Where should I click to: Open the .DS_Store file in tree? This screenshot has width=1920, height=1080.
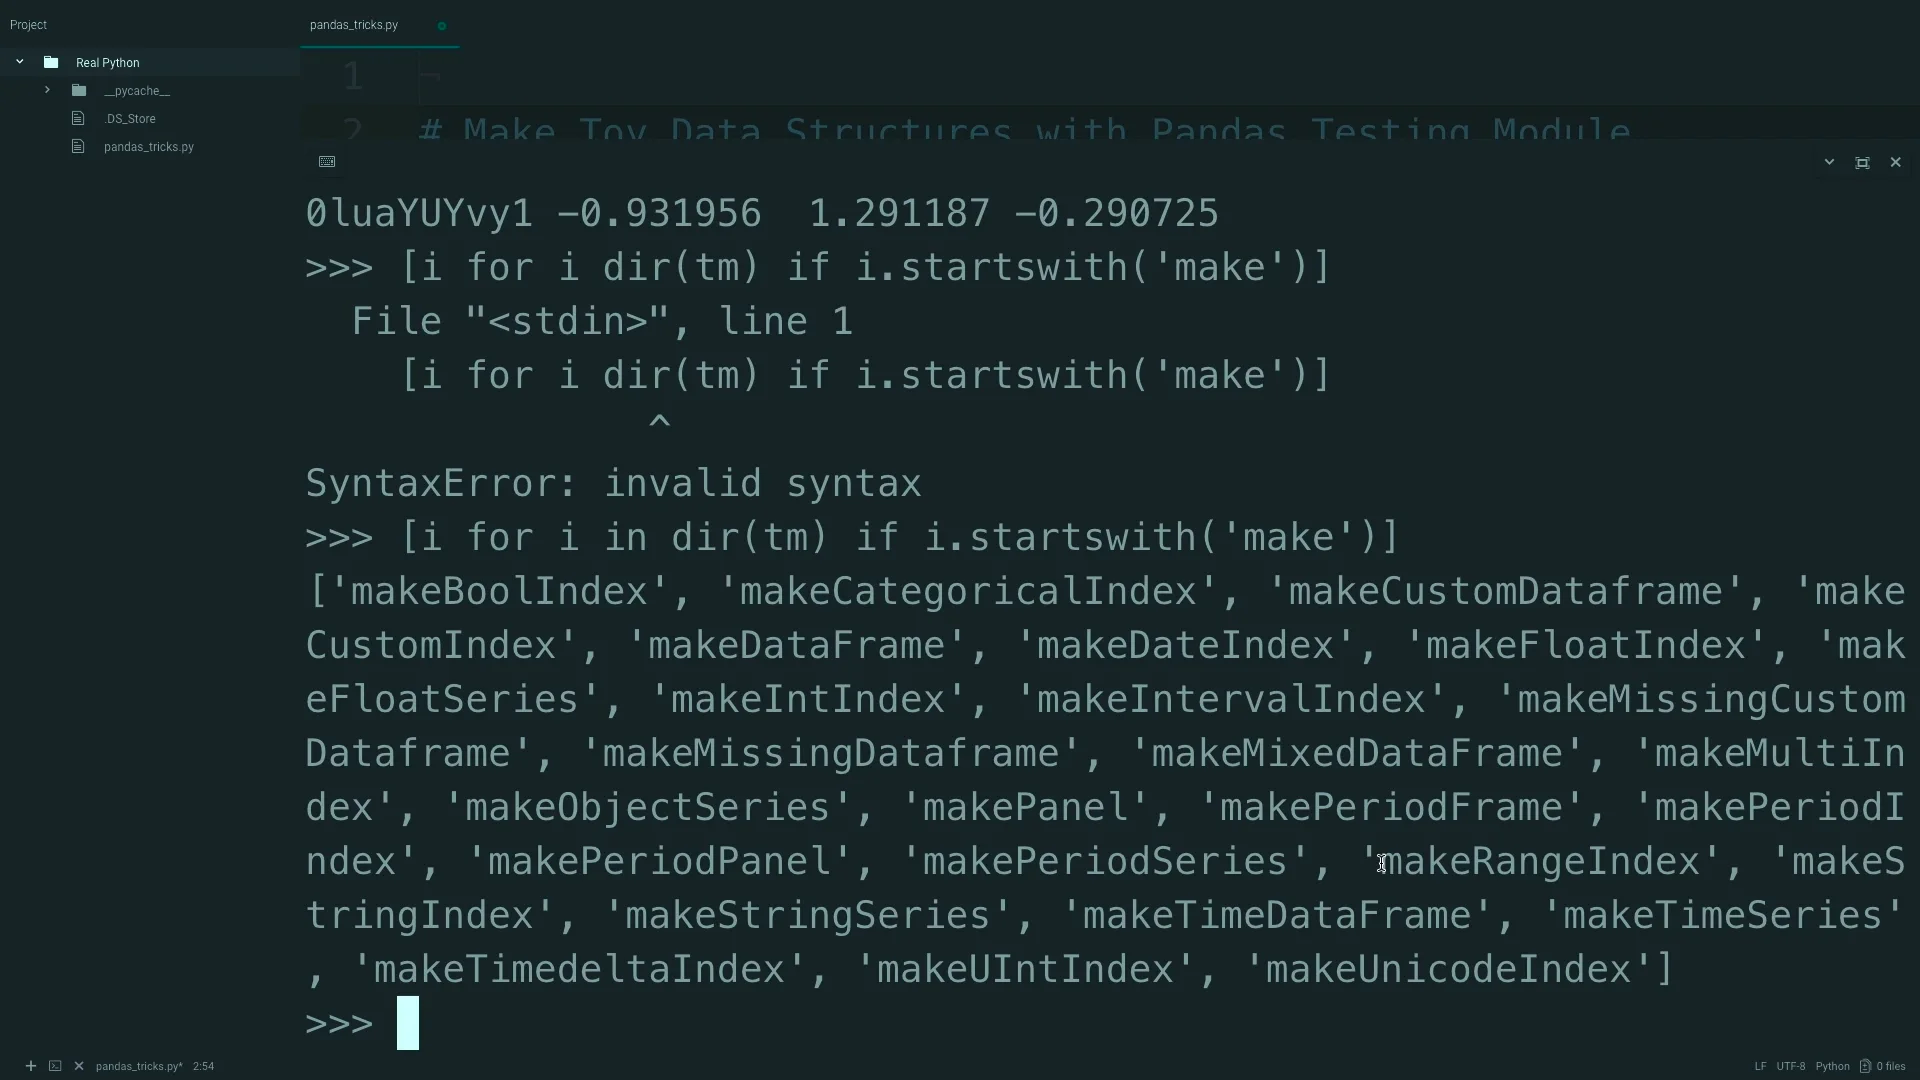pyautogui.click(x=130, y=118)
